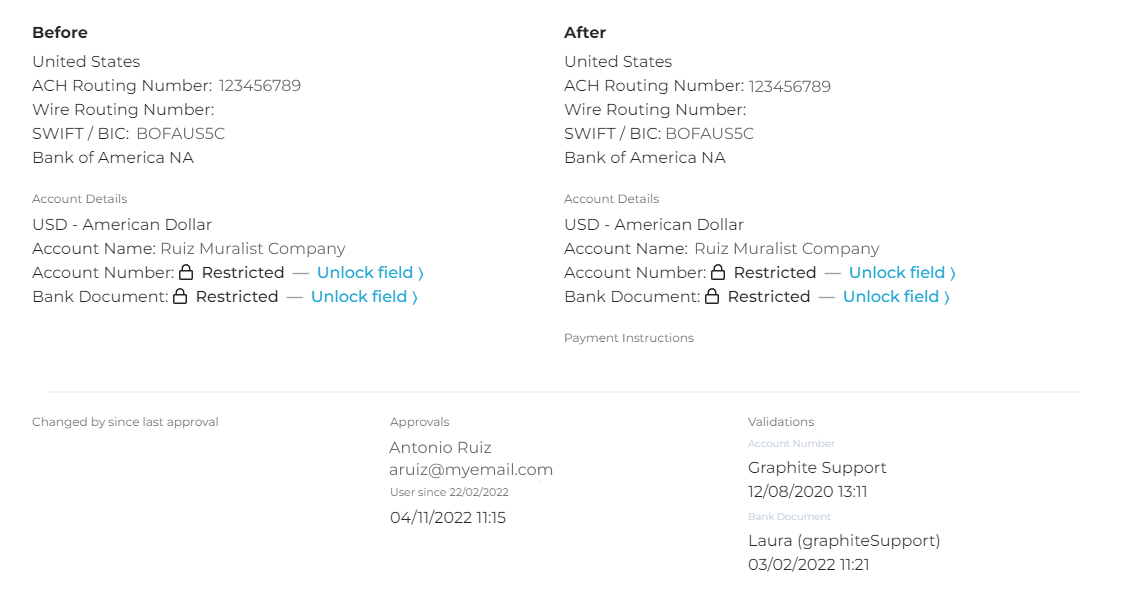Select ACH Routing Number value under Before
The image size is (1124, 597).
[260, 86]
